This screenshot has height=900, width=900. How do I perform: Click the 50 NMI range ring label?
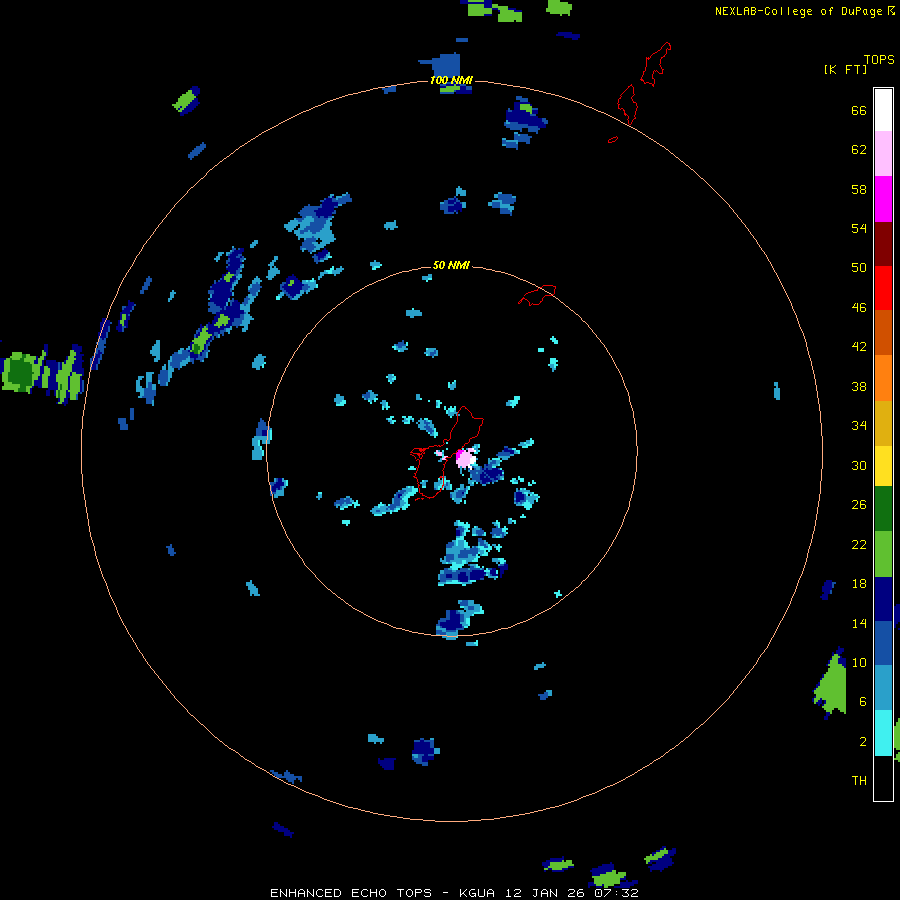click(451, 265)
